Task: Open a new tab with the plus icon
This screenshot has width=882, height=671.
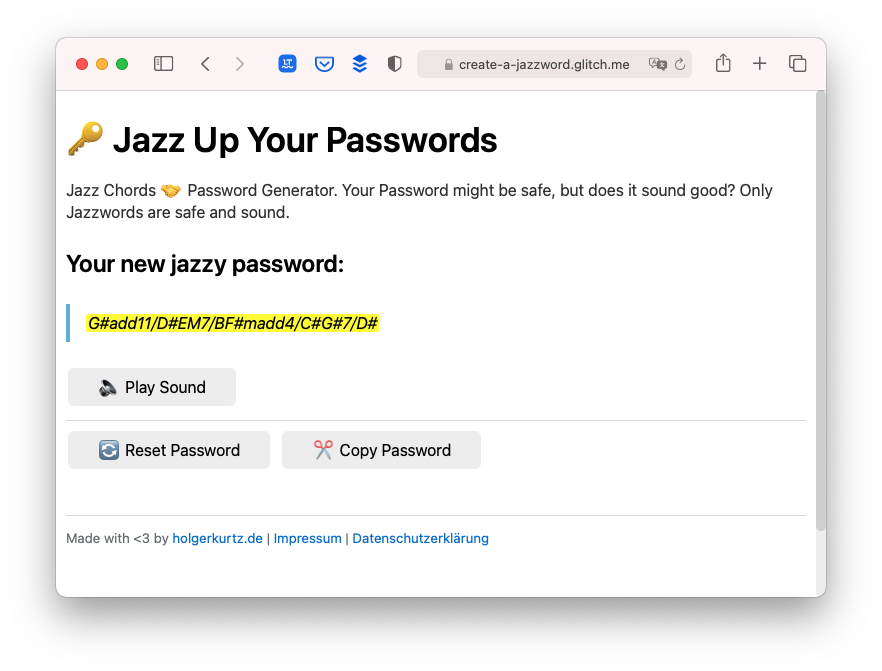Action: (x=760, y=63)
